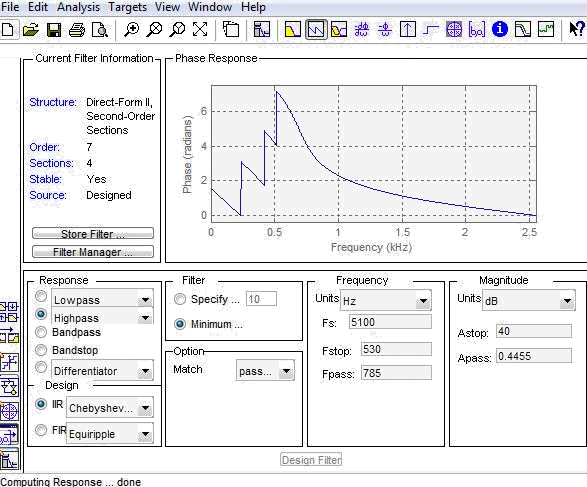Show Filter Information with the blue i icon
This screenshot has width=587, height=487.
500,29
